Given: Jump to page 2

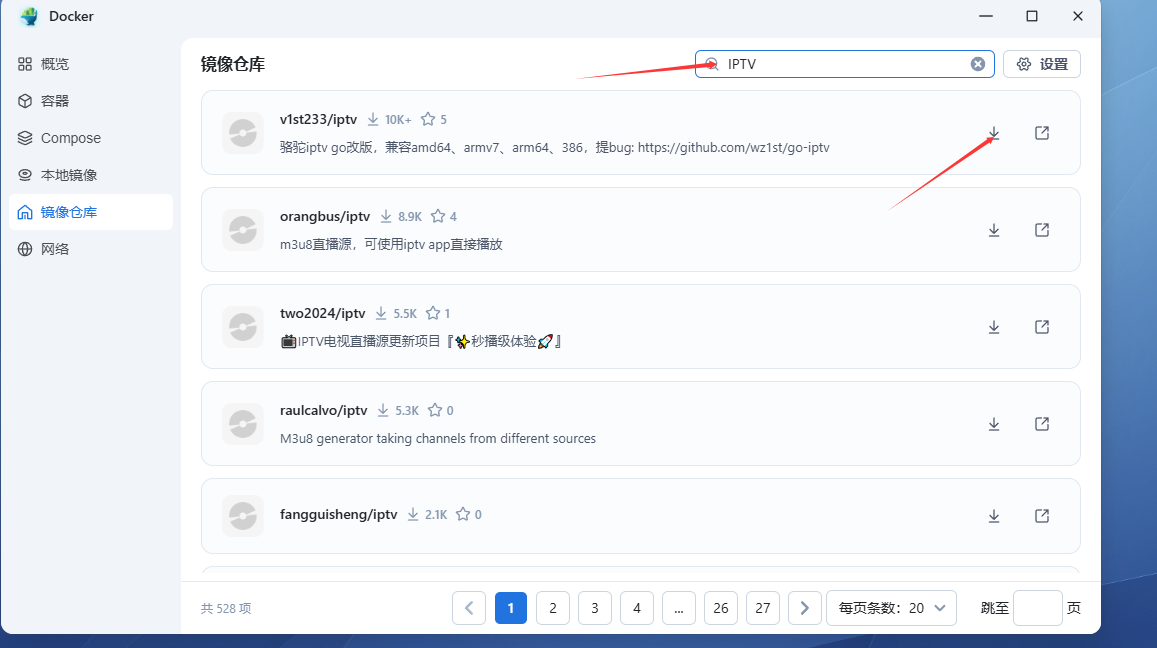Looking at the screenshot, I should coord(553,608).
